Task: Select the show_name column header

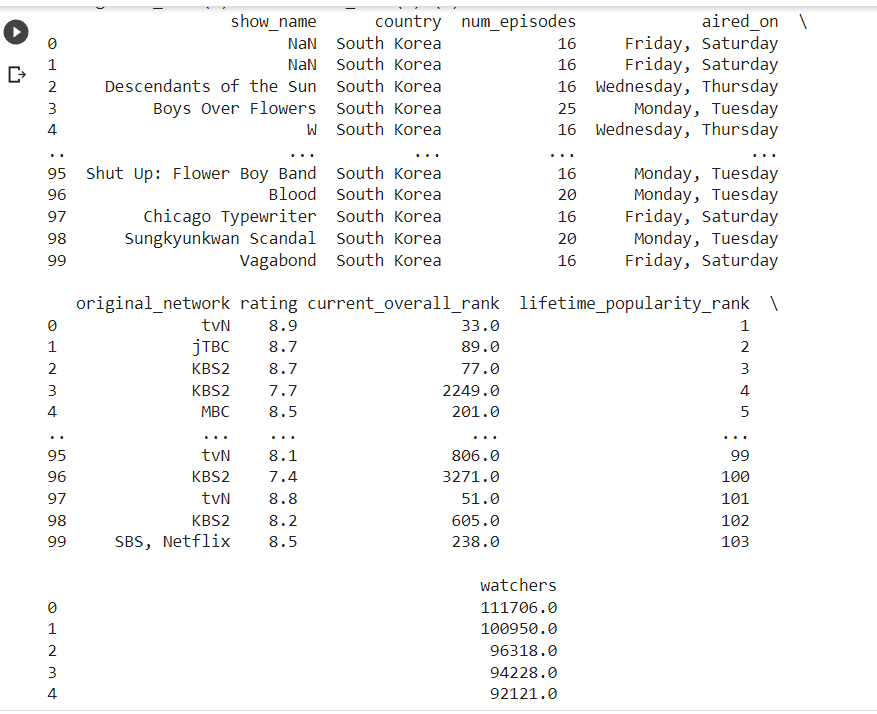Action: point(274,22)
